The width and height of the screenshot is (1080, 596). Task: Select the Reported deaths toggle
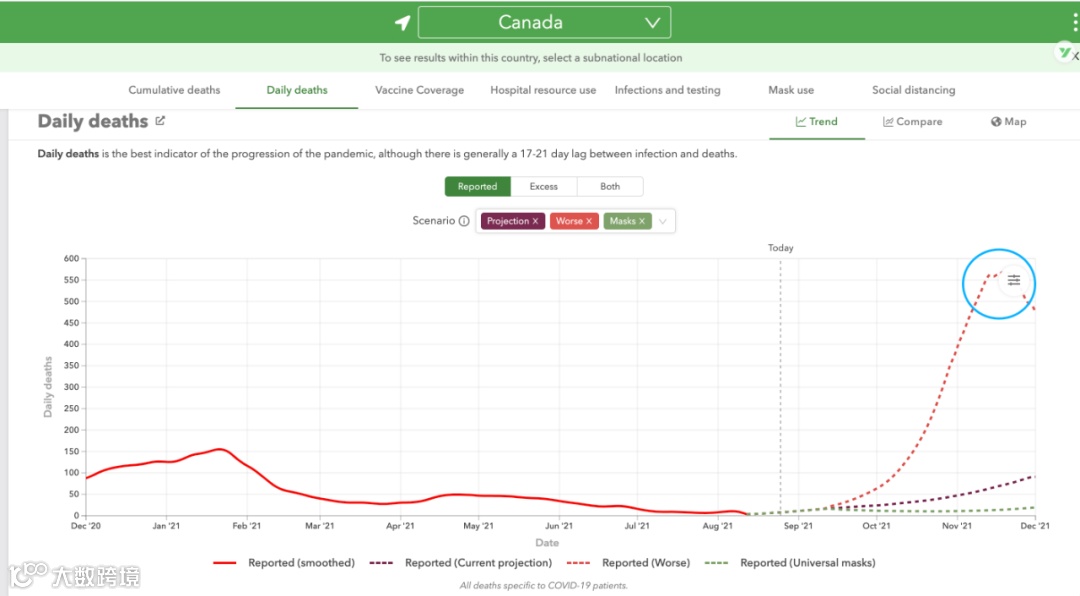477,186
